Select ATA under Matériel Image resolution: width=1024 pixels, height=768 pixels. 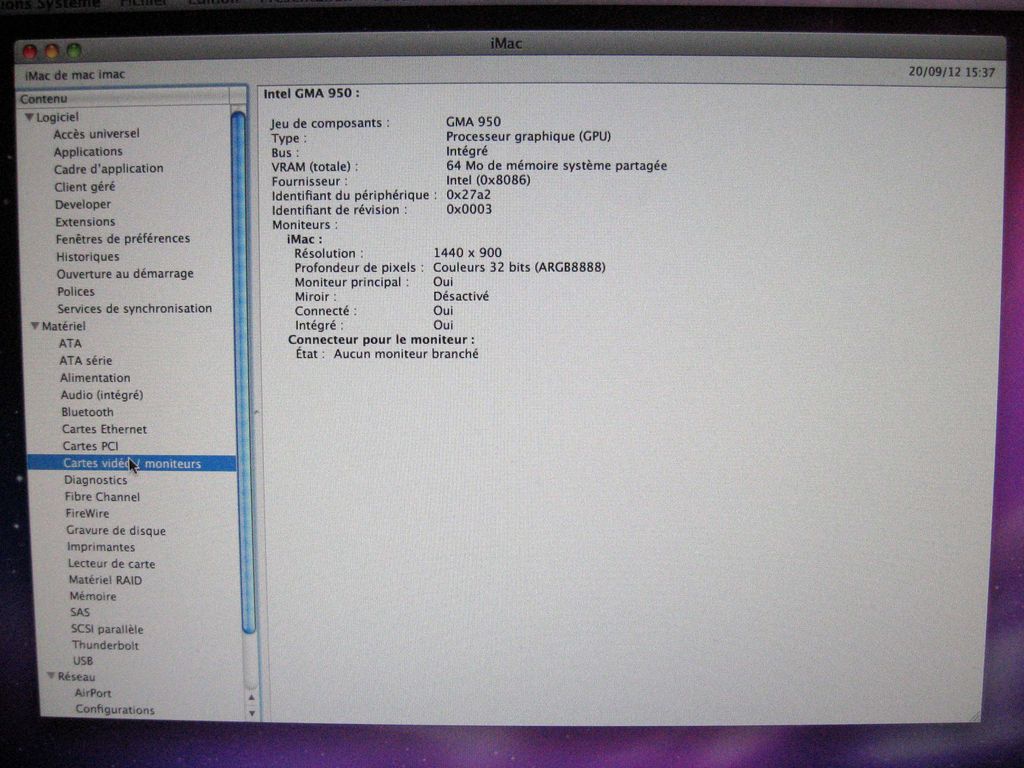(x=70, y=344)
